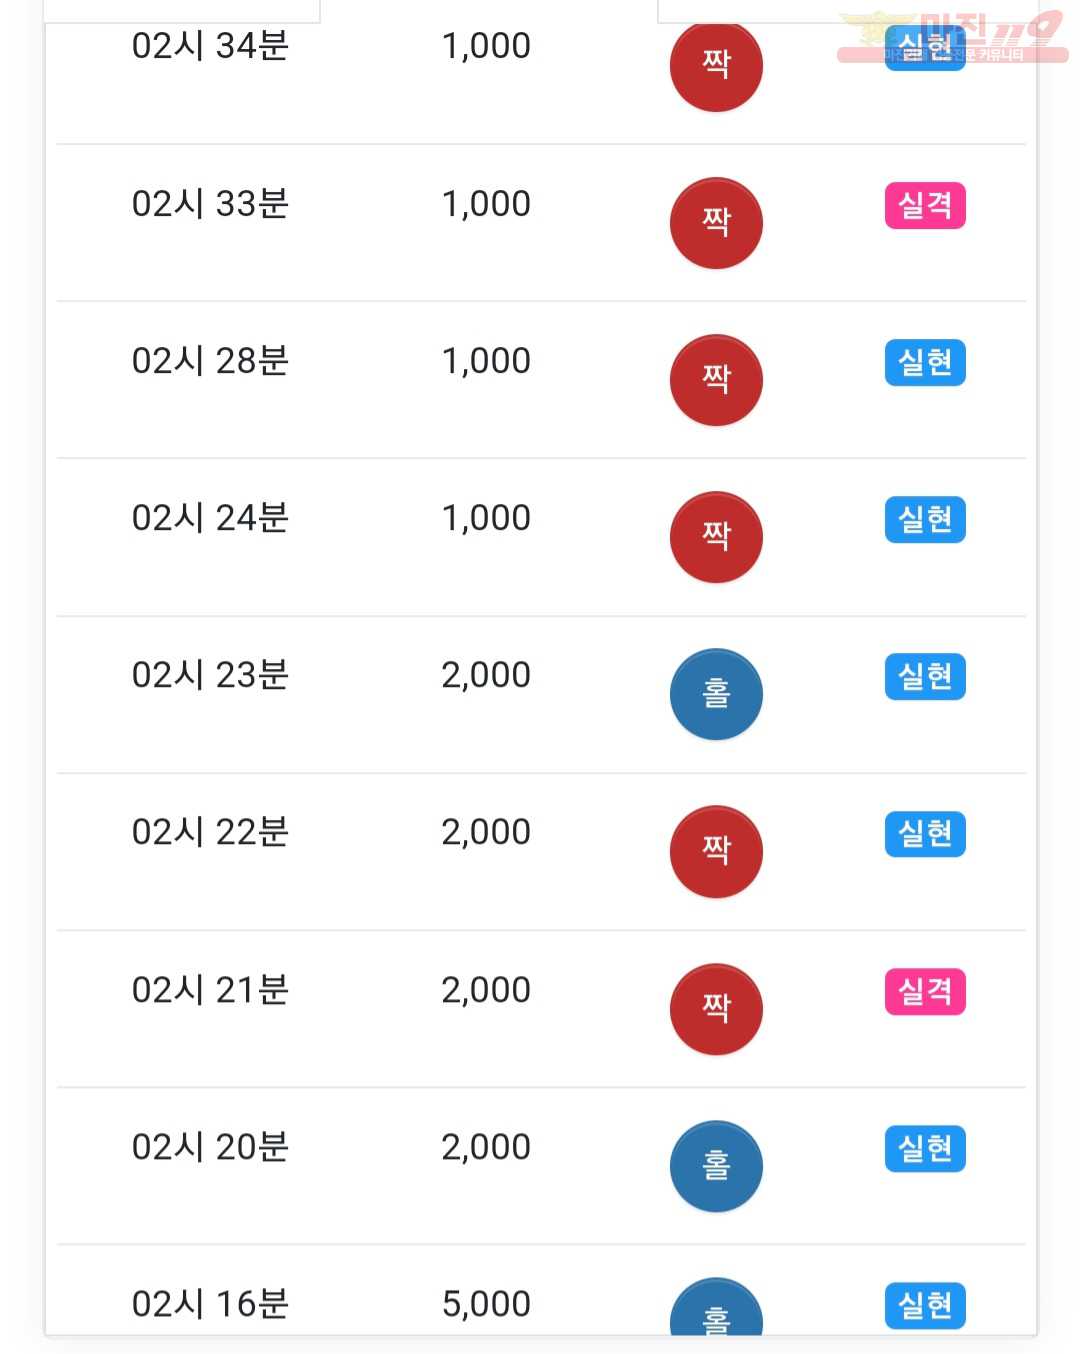
Task: Select the 02시 23분 time entry
Action: (210, 675)
